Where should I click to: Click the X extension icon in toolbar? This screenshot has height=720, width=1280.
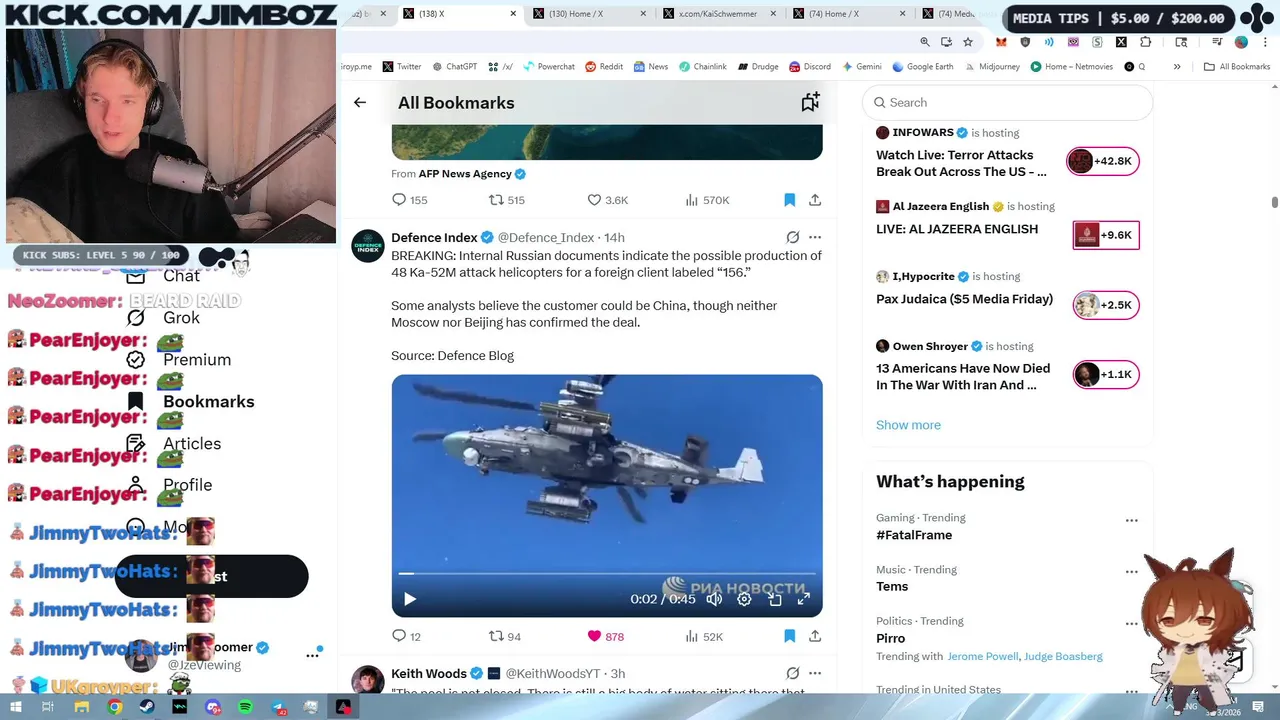point(1121,42)
